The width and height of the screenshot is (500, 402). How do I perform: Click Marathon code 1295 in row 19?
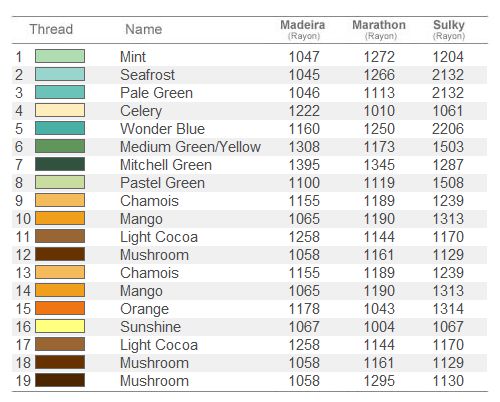[379, 381]
